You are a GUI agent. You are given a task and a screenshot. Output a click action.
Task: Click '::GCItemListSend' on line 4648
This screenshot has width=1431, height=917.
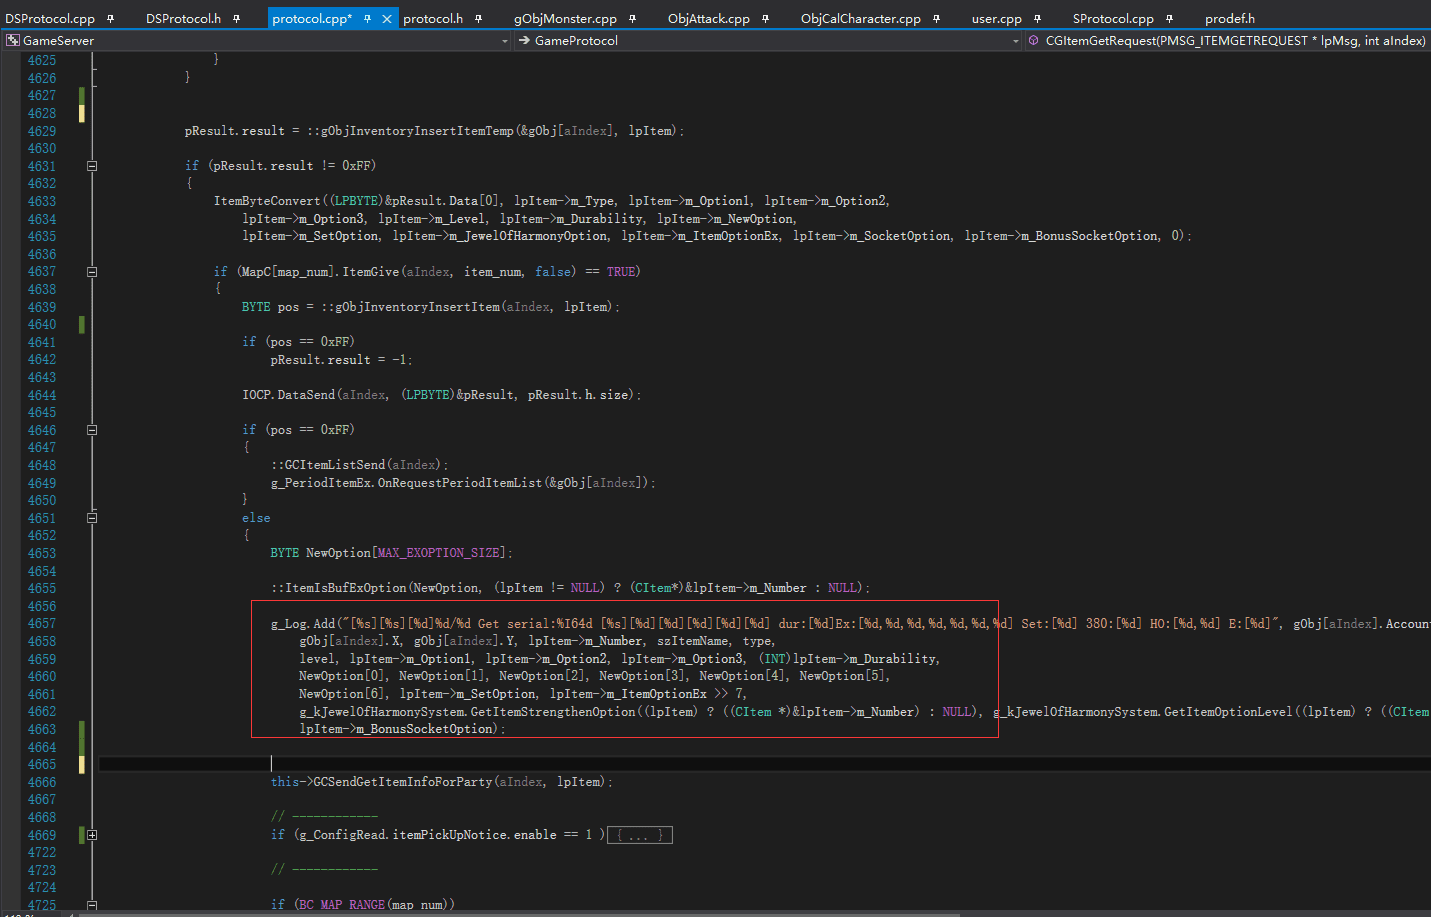328,465
